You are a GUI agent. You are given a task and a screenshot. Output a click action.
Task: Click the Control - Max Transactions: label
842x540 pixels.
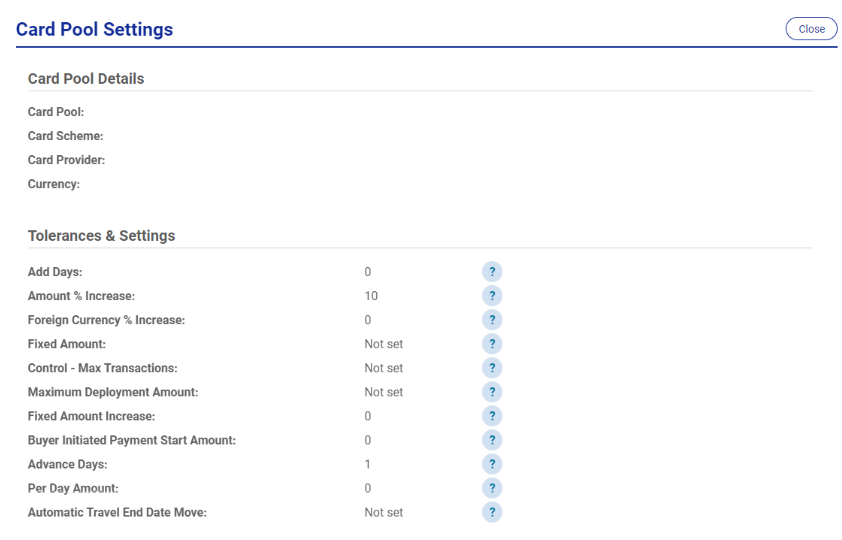tap(103, 368)
